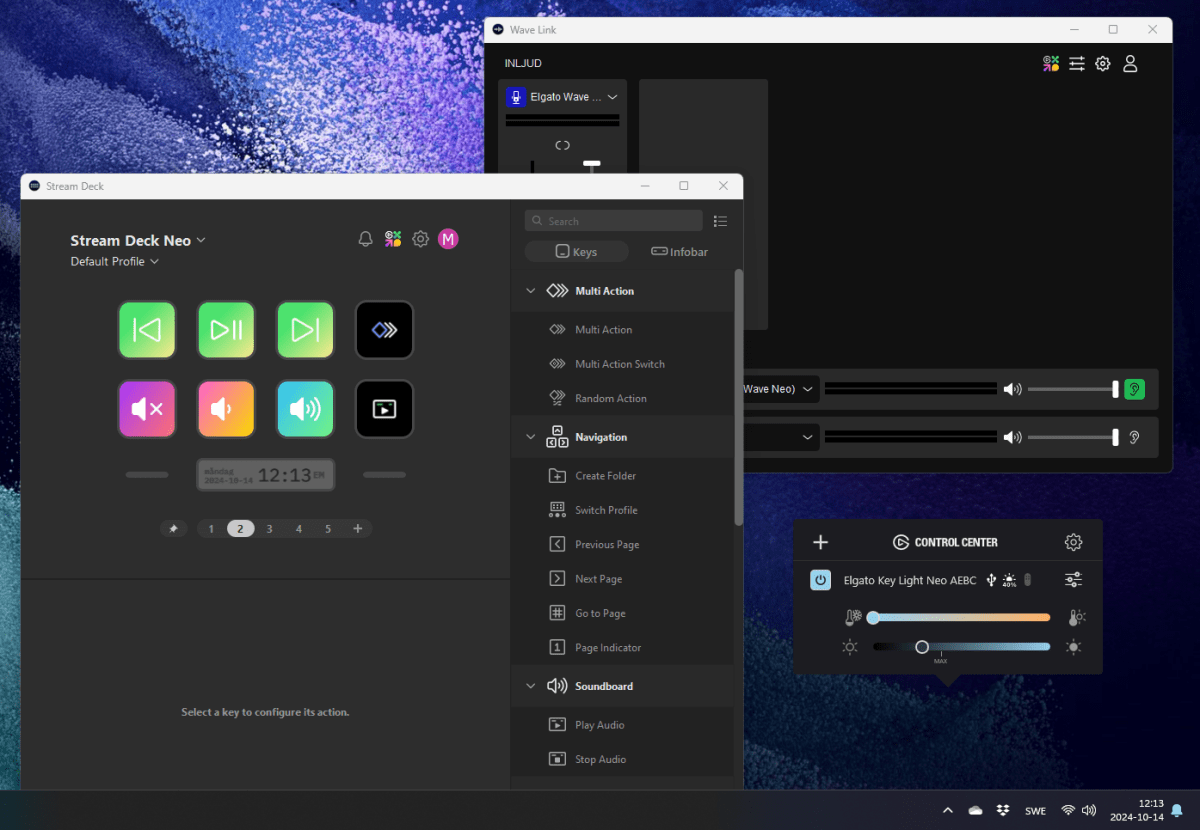Open the Default Profile dropdown
1200x830 pixels.
114,261
